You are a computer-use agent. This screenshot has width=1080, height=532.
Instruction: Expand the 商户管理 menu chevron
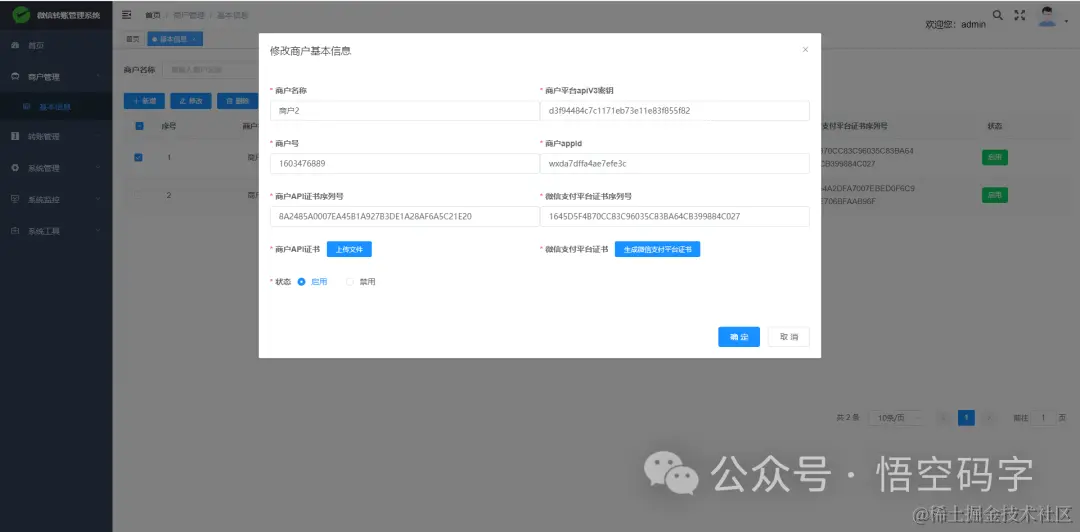[98, 76]
